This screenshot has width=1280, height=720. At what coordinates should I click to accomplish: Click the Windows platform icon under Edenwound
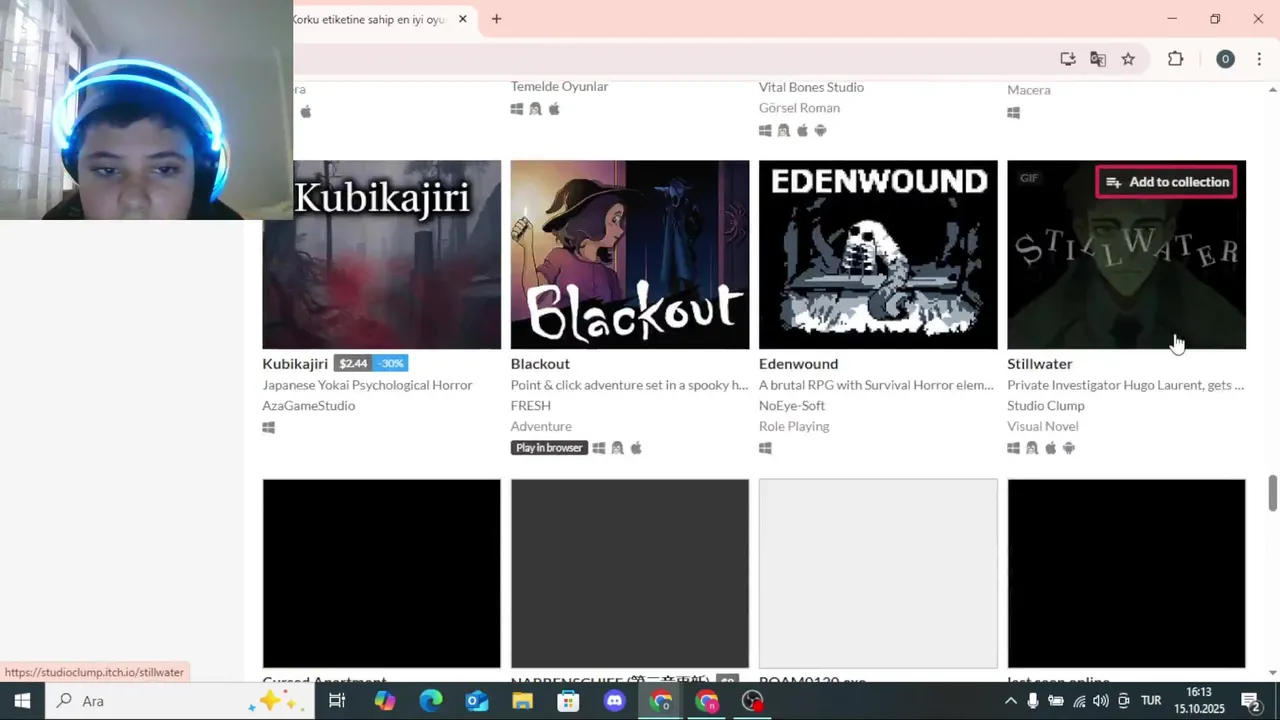click(765, 448)
